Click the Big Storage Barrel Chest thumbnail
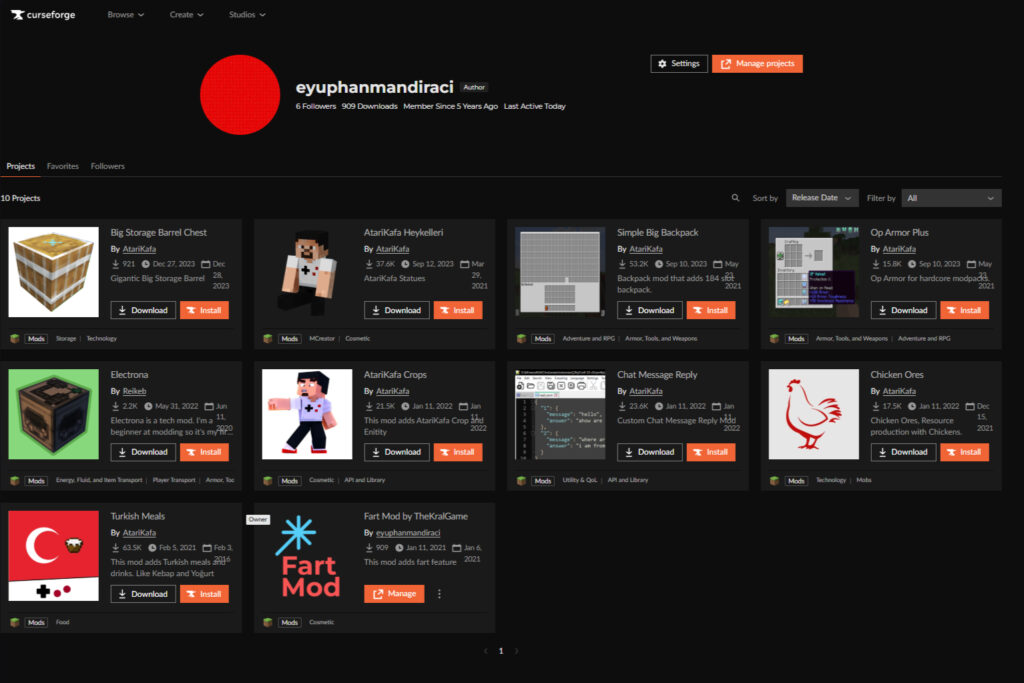 [53, 272]
